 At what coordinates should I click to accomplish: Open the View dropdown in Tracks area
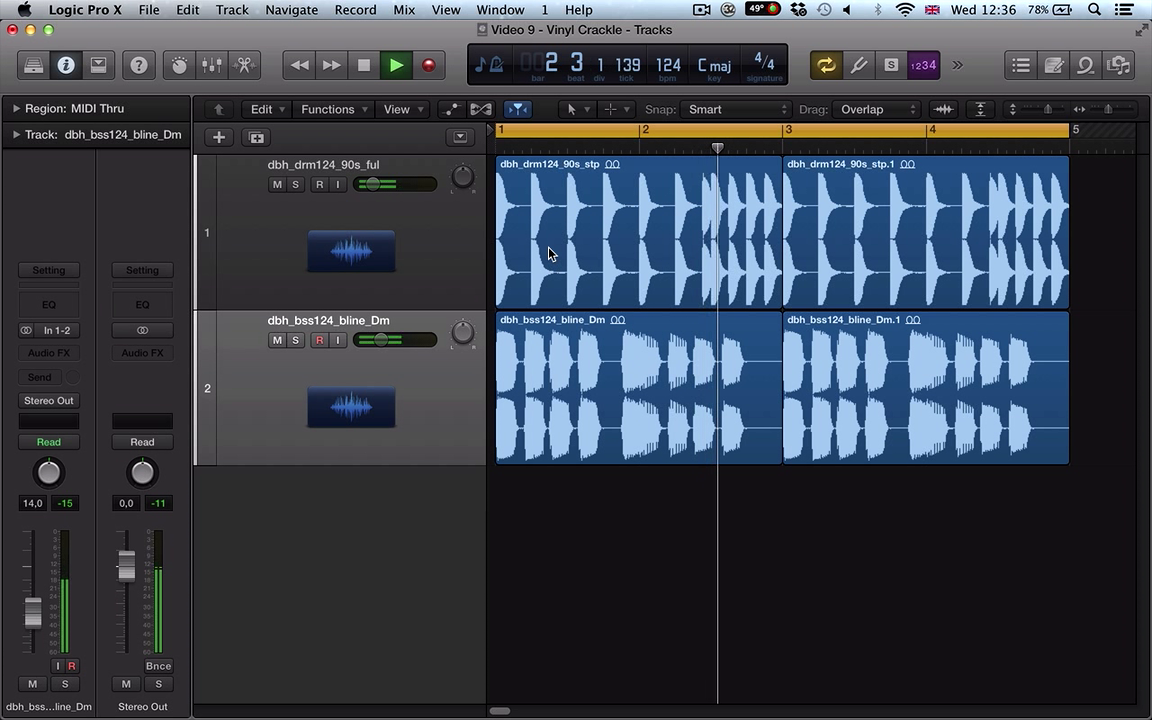(403, 109)
